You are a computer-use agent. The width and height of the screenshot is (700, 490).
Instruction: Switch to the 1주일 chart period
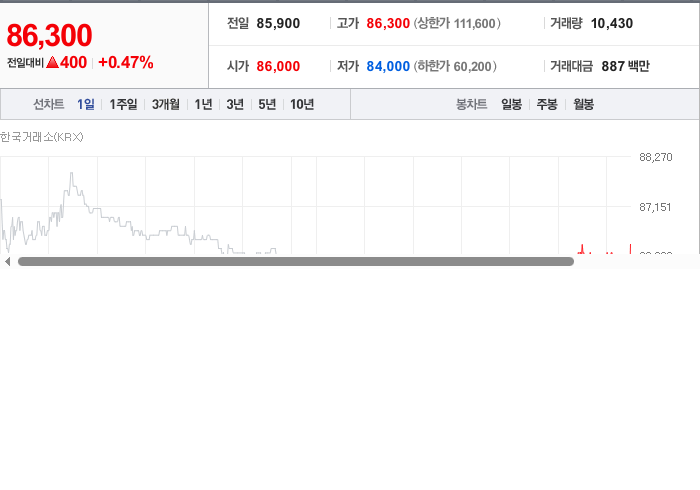123,104
